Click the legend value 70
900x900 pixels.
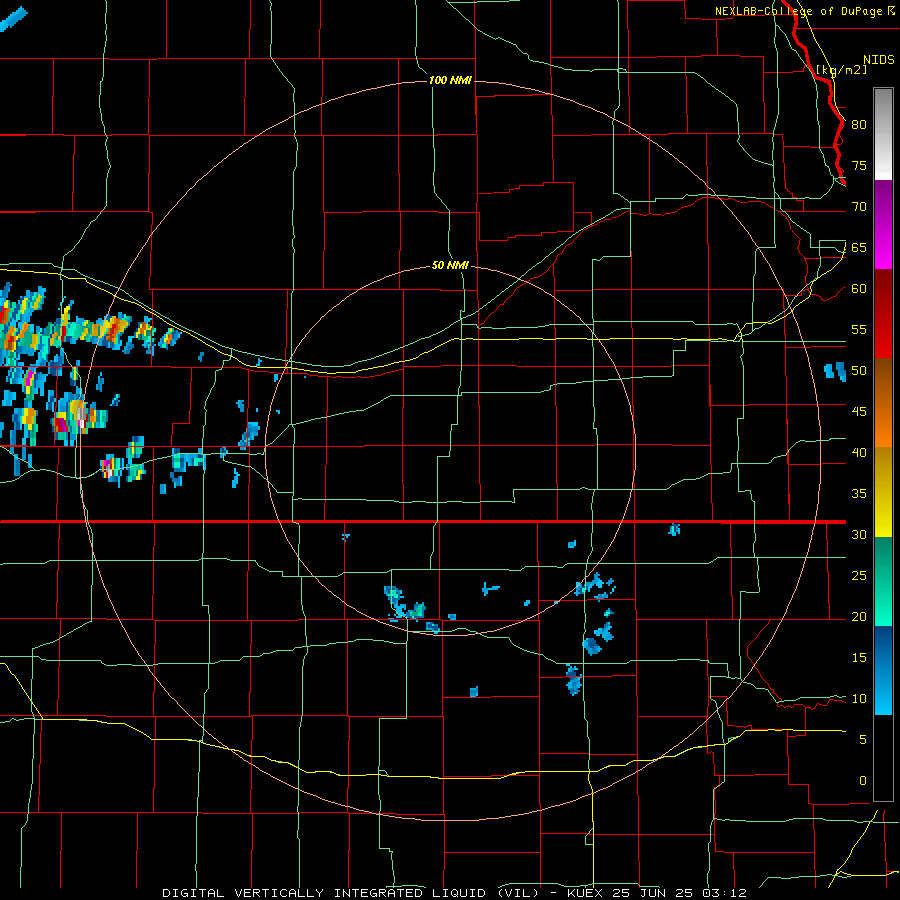tap(859, 207)
